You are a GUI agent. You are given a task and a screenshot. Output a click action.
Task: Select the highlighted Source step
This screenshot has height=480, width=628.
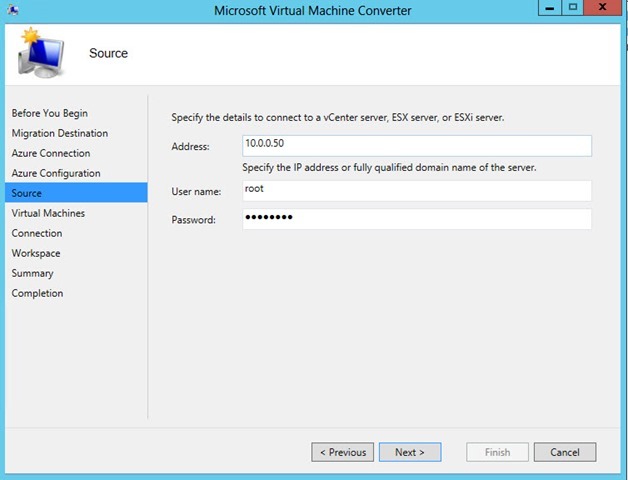(x=76, y=193)
